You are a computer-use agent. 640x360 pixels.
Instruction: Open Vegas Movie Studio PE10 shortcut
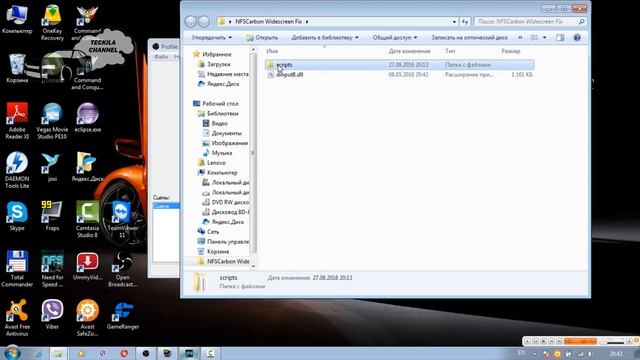pos(52,120)
